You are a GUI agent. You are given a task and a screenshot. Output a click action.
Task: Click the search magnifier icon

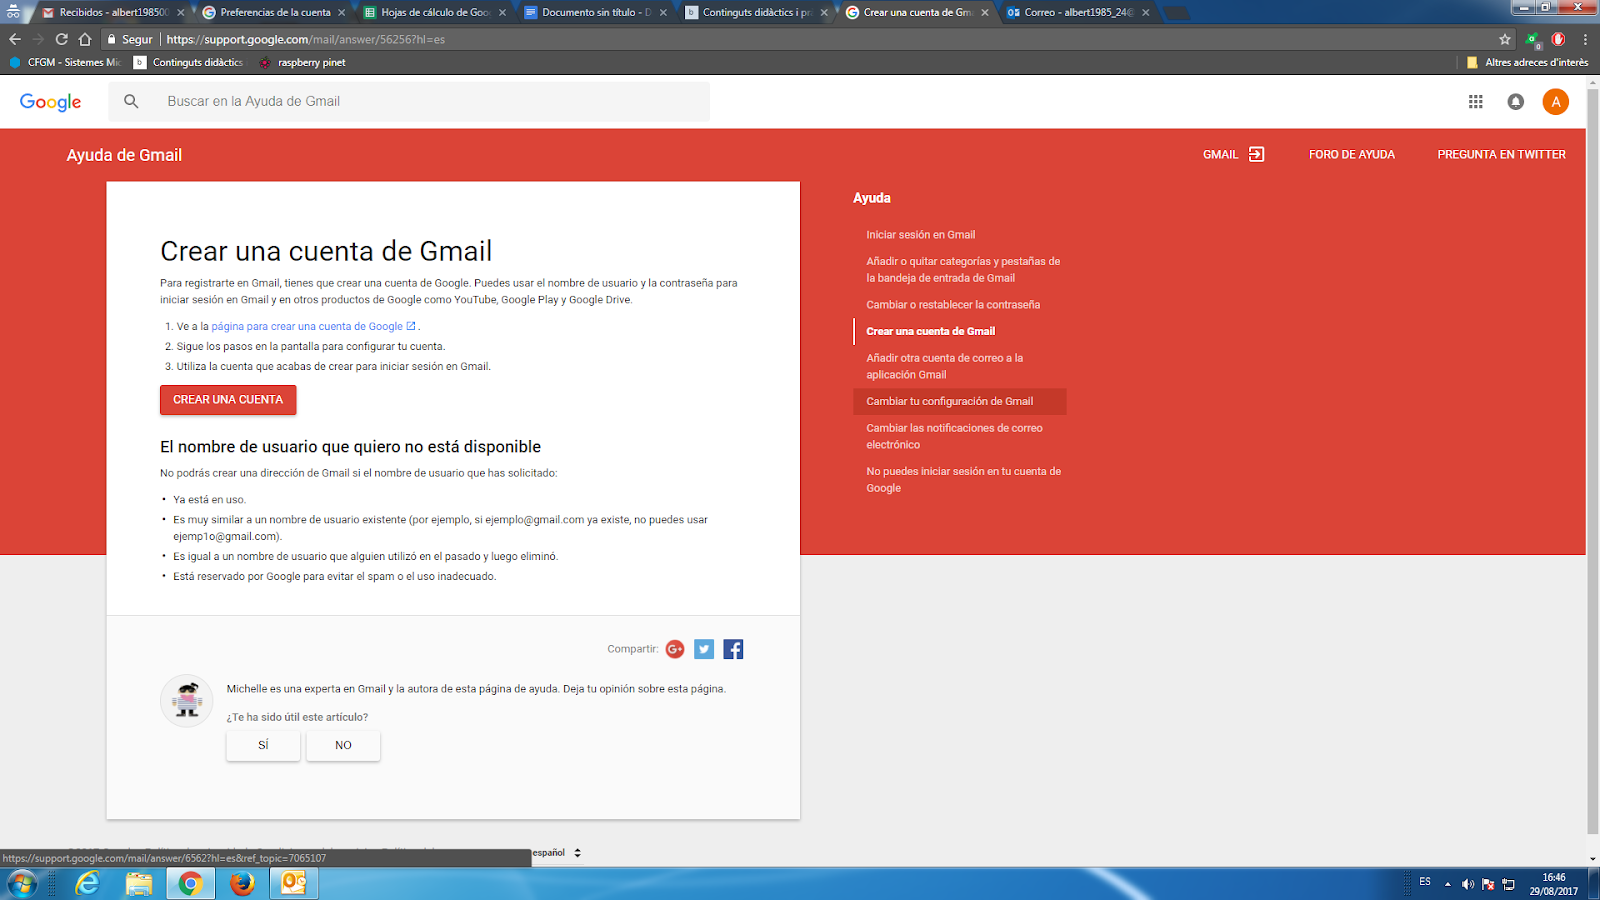pos(131,101)
